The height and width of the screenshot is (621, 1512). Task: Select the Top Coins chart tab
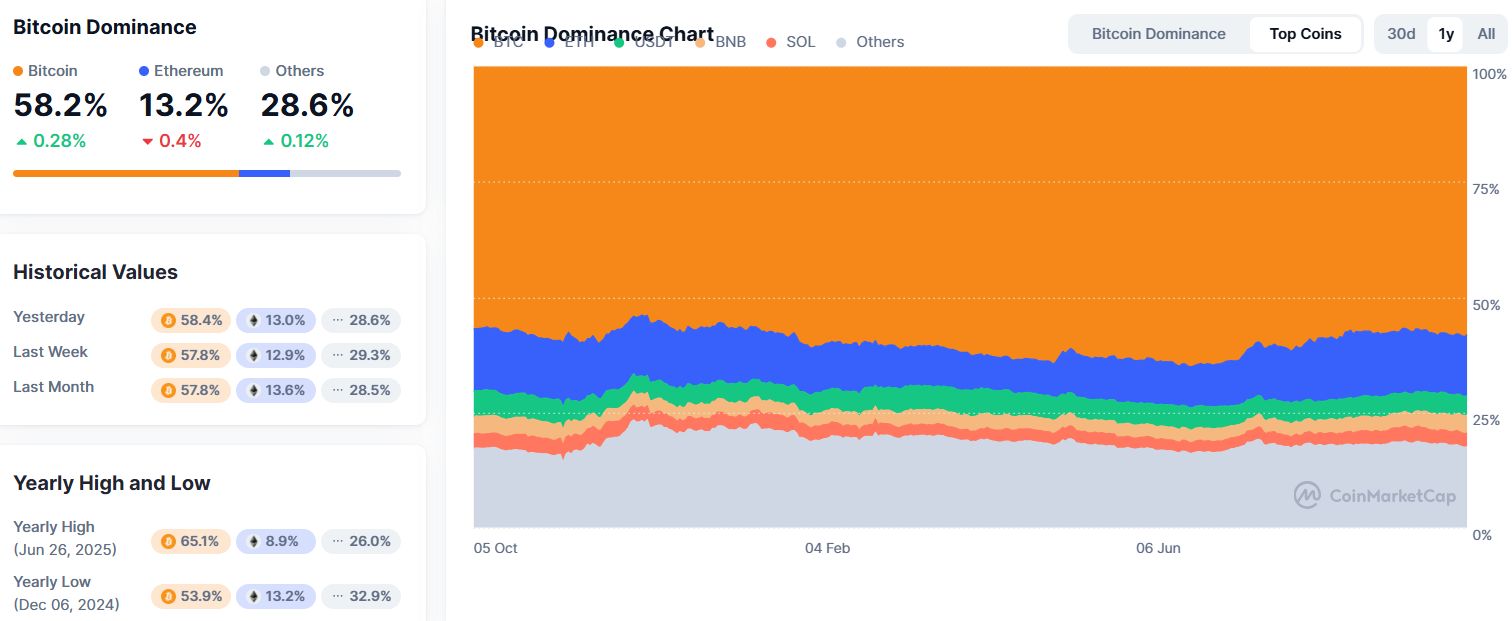(x=1305, y=34)
